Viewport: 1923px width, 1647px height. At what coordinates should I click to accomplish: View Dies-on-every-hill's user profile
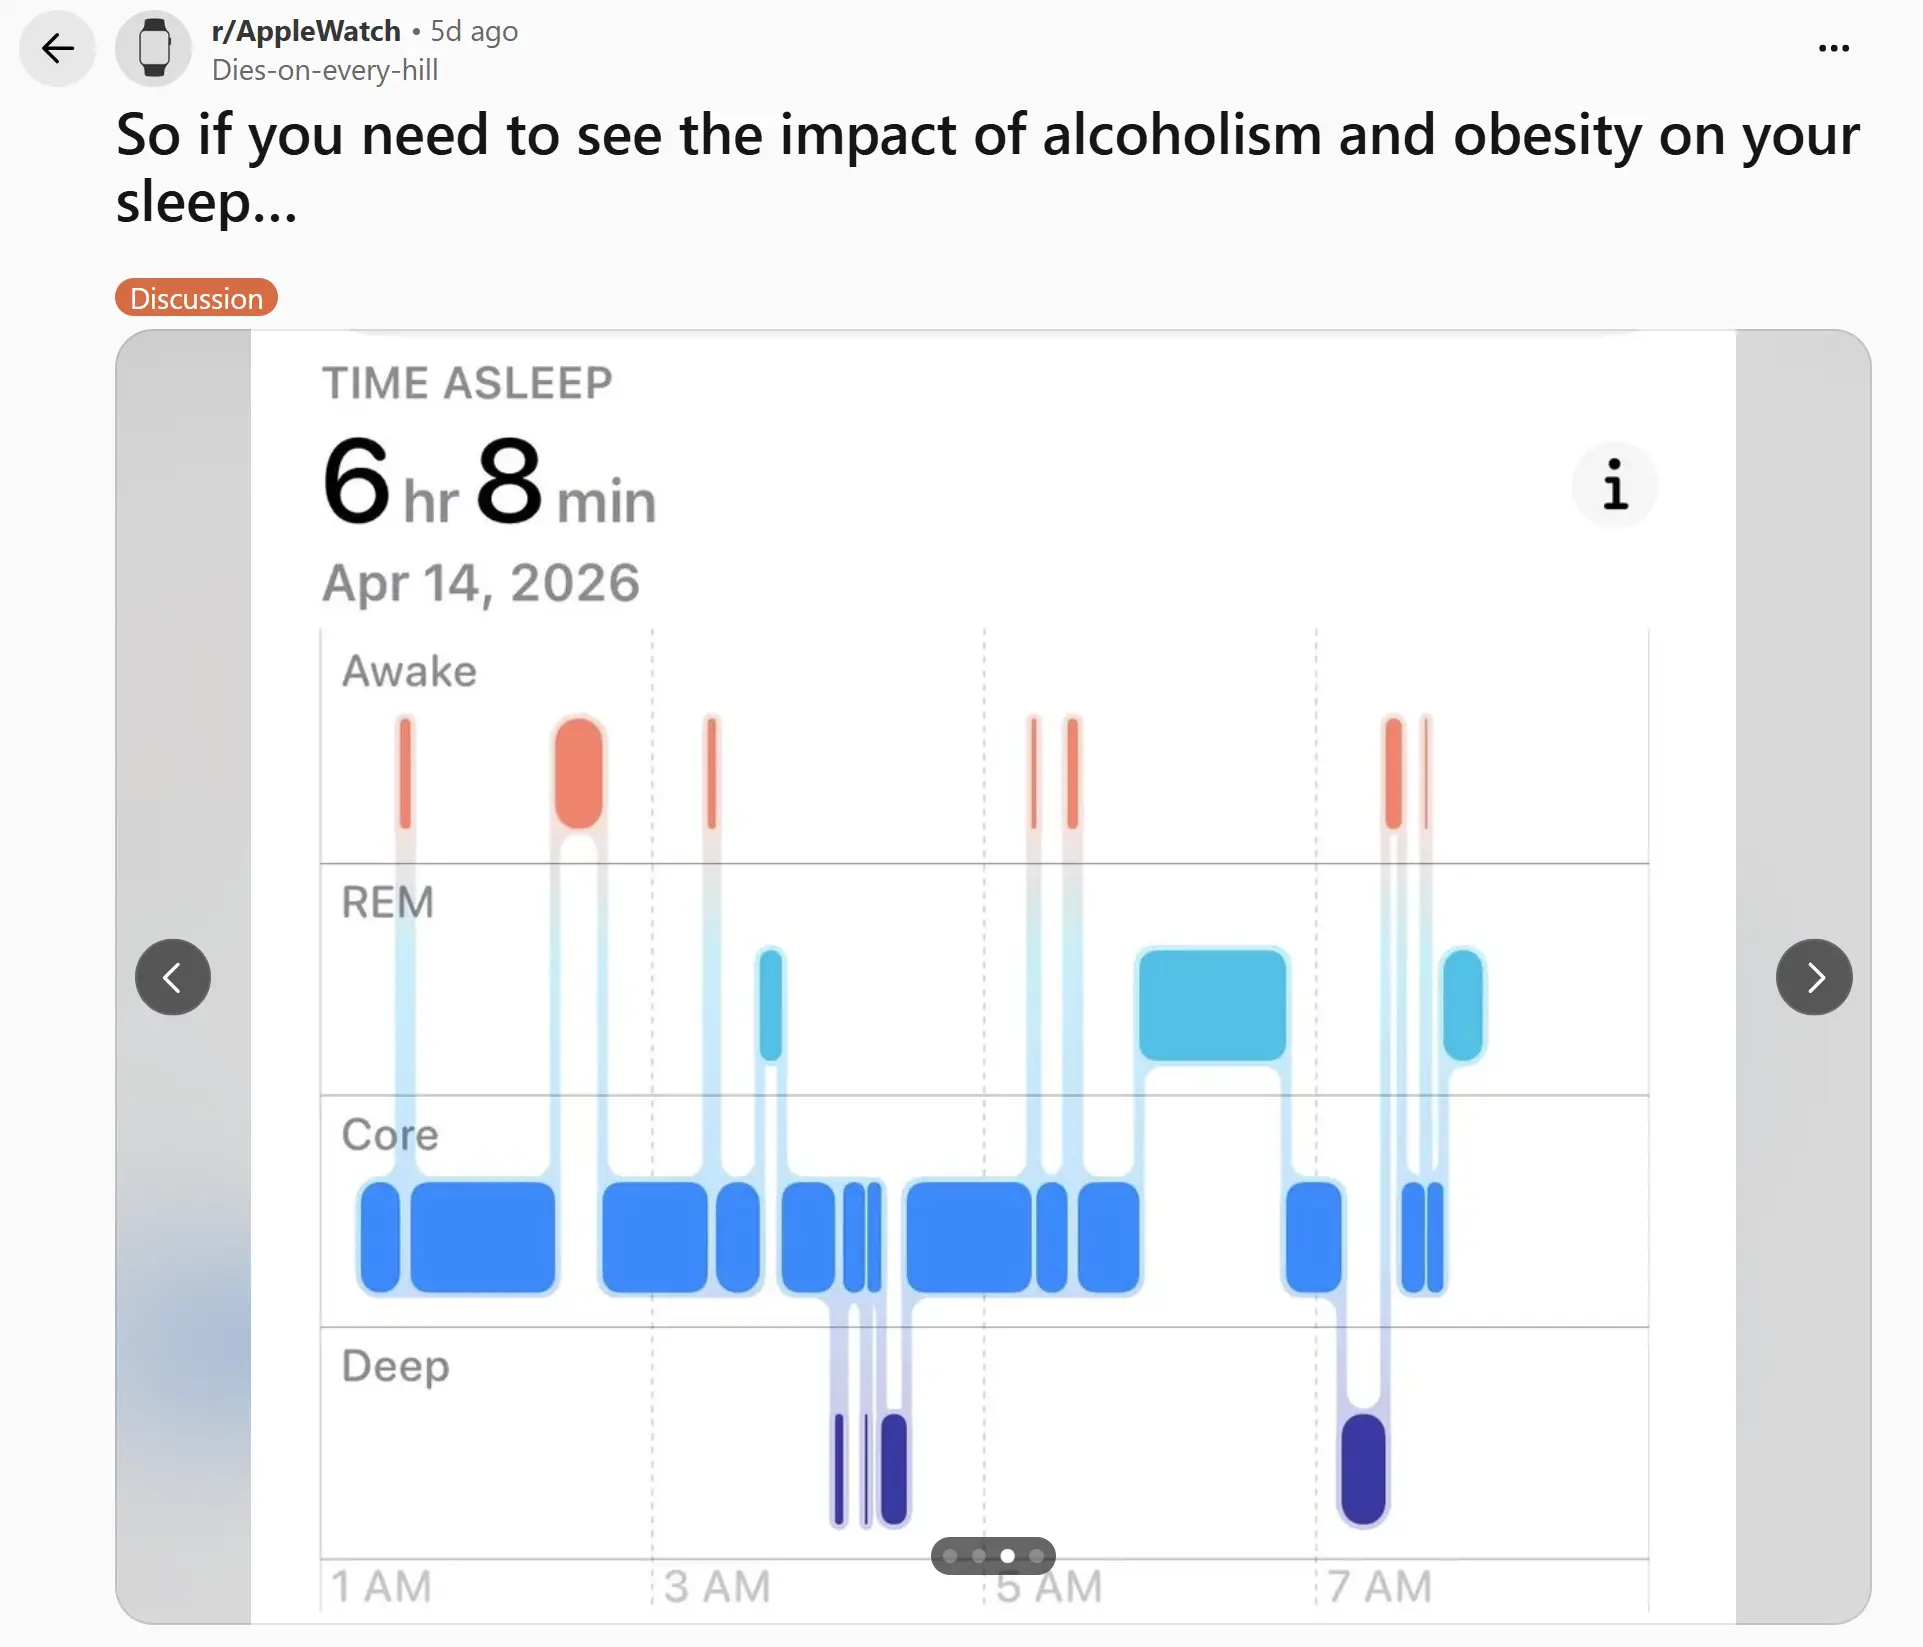324,70
